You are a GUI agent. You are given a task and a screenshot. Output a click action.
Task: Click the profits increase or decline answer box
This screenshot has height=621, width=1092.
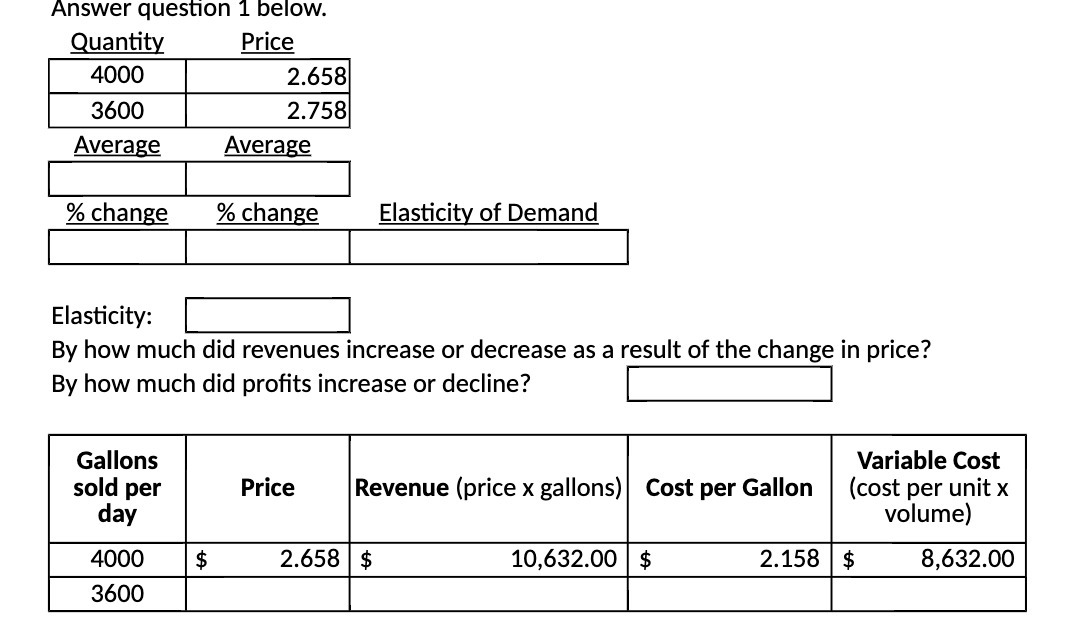click(x=729, y=383)
